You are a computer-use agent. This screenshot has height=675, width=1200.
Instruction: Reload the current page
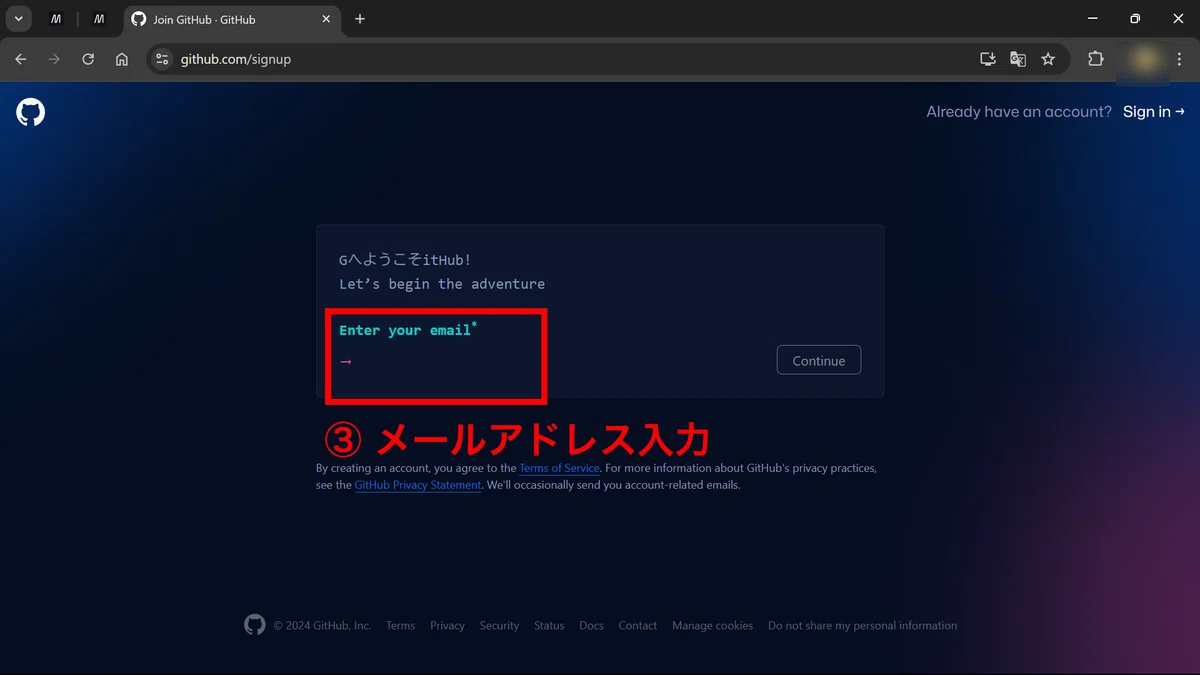pos(88,59)
